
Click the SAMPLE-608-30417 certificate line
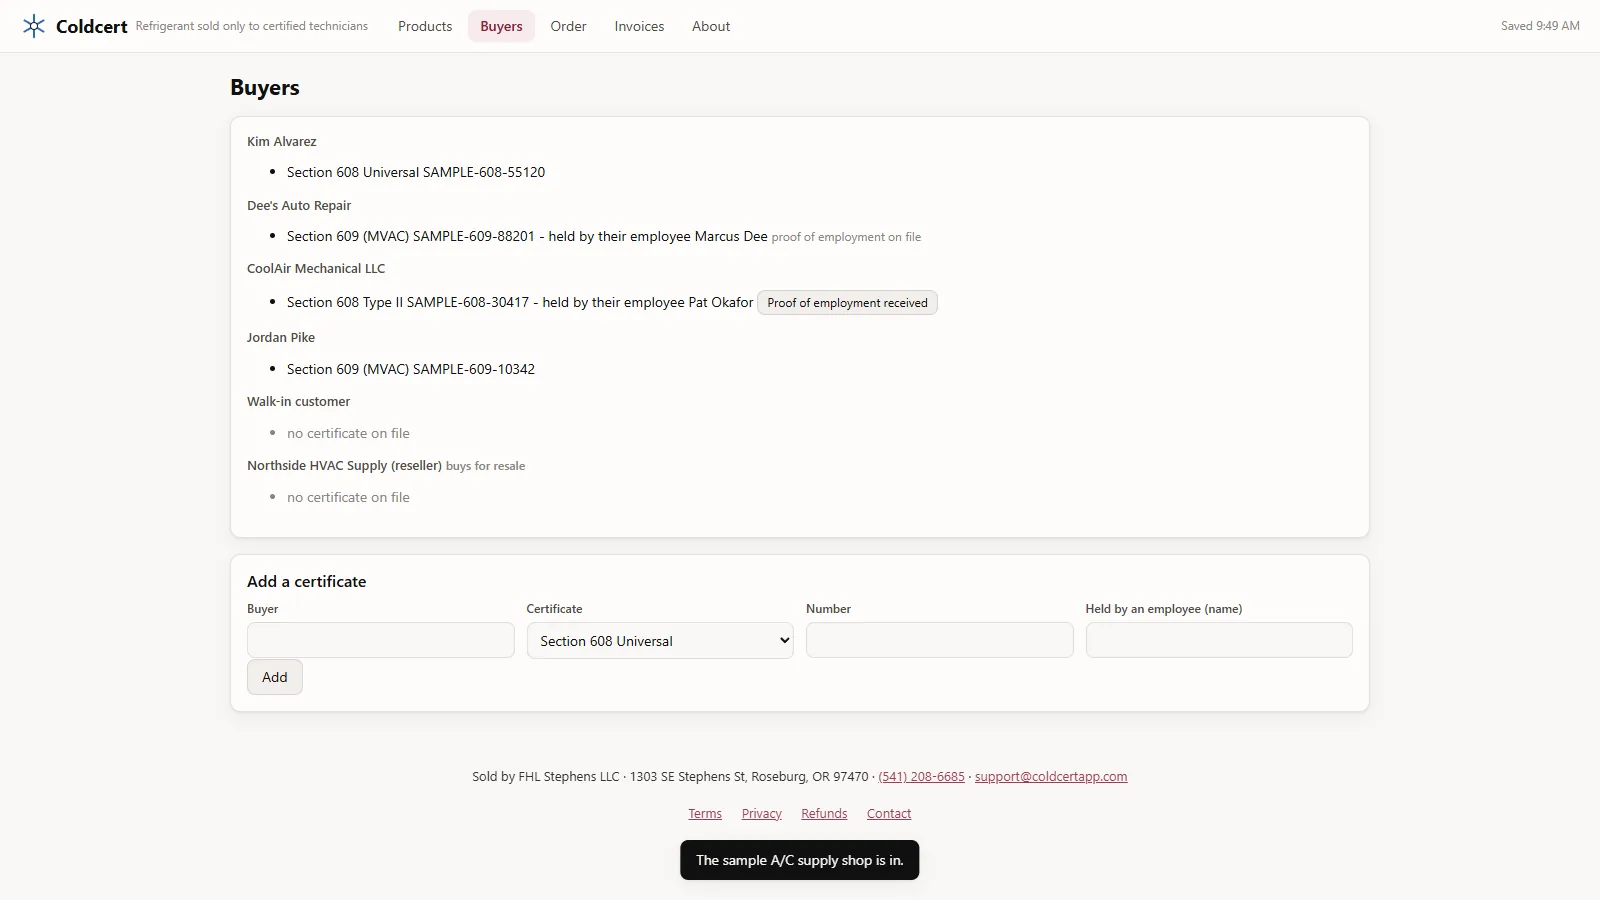coord(520,302)
